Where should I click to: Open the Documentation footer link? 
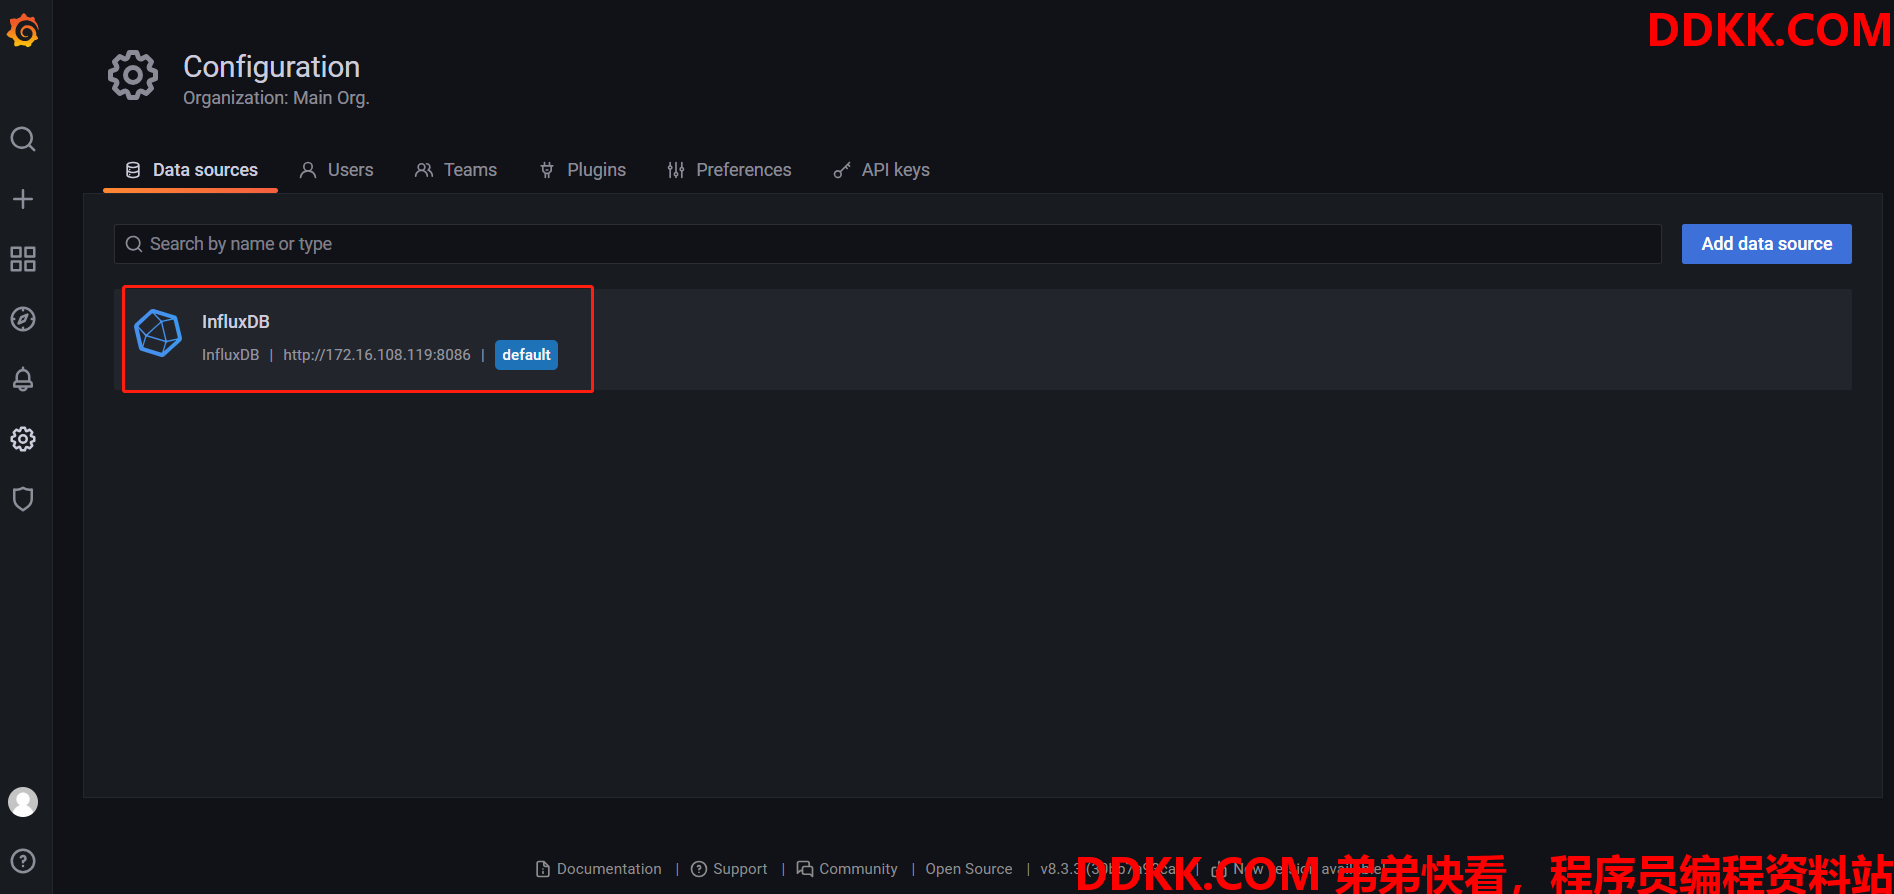coord(599,869)
